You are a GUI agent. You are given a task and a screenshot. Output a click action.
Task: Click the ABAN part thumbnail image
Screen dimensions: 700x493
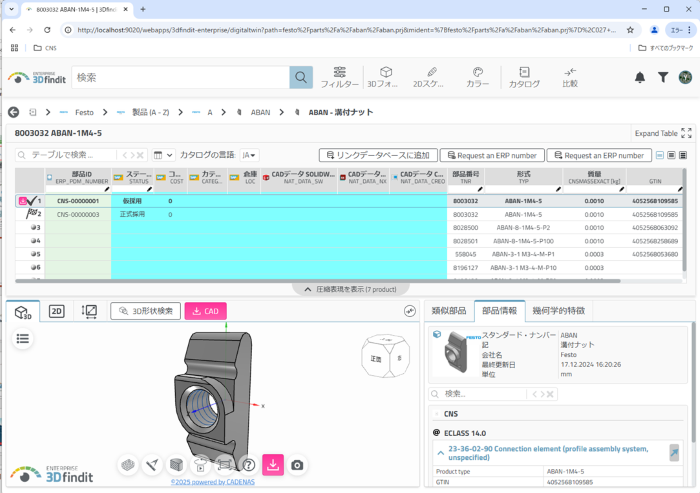(x=457, y=352)
